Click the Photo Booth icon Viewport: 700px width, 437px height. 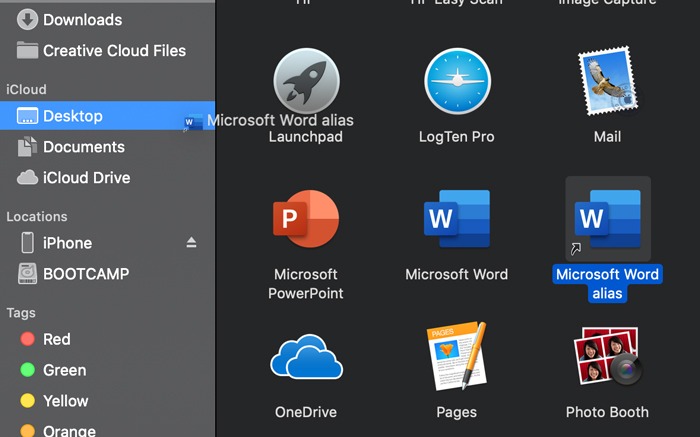(x=607, y=358)
